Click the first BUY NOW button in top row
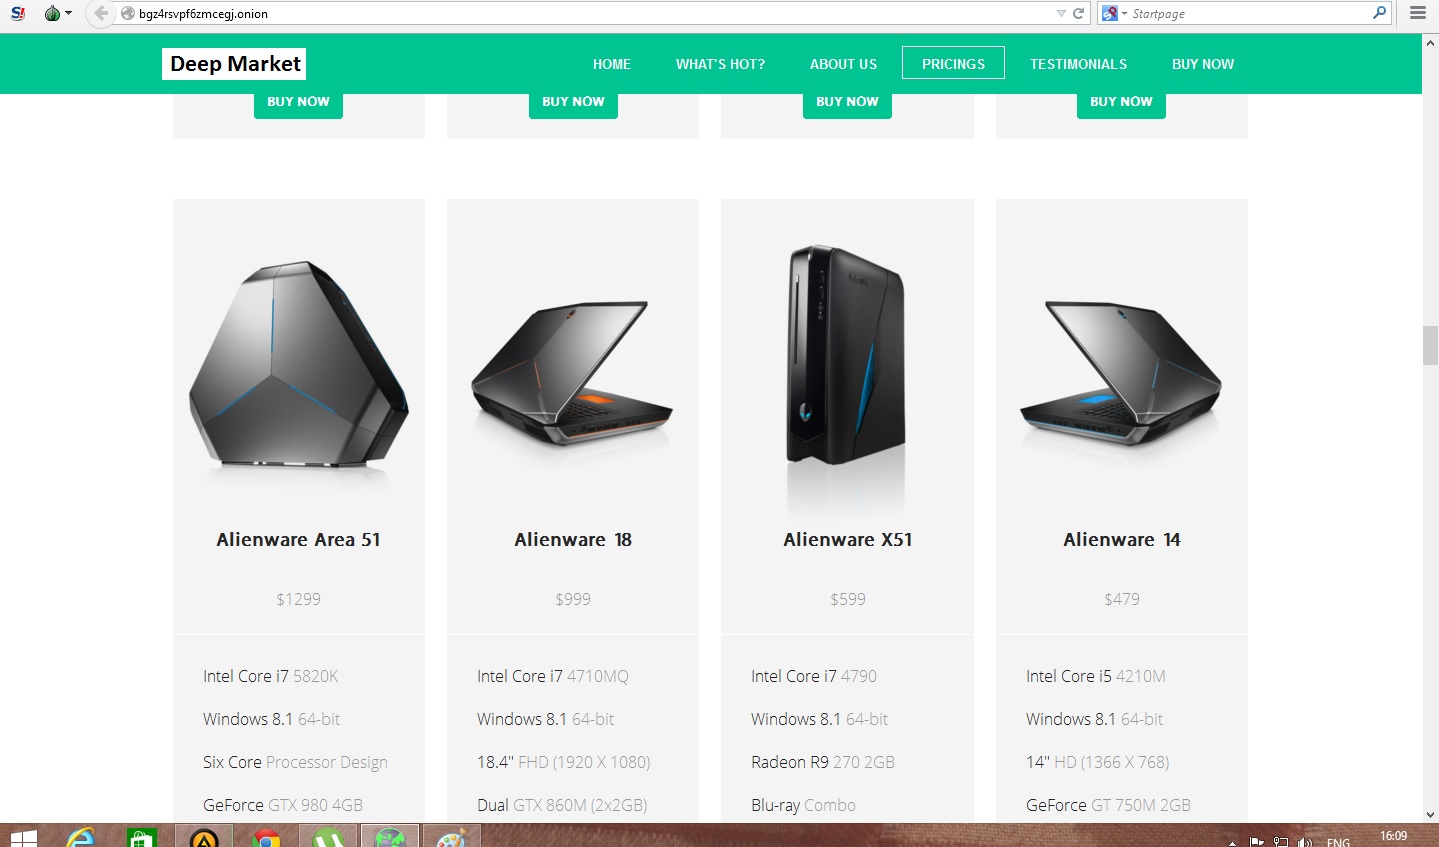This screenshot has width=1439, height=847. point(298,104)
